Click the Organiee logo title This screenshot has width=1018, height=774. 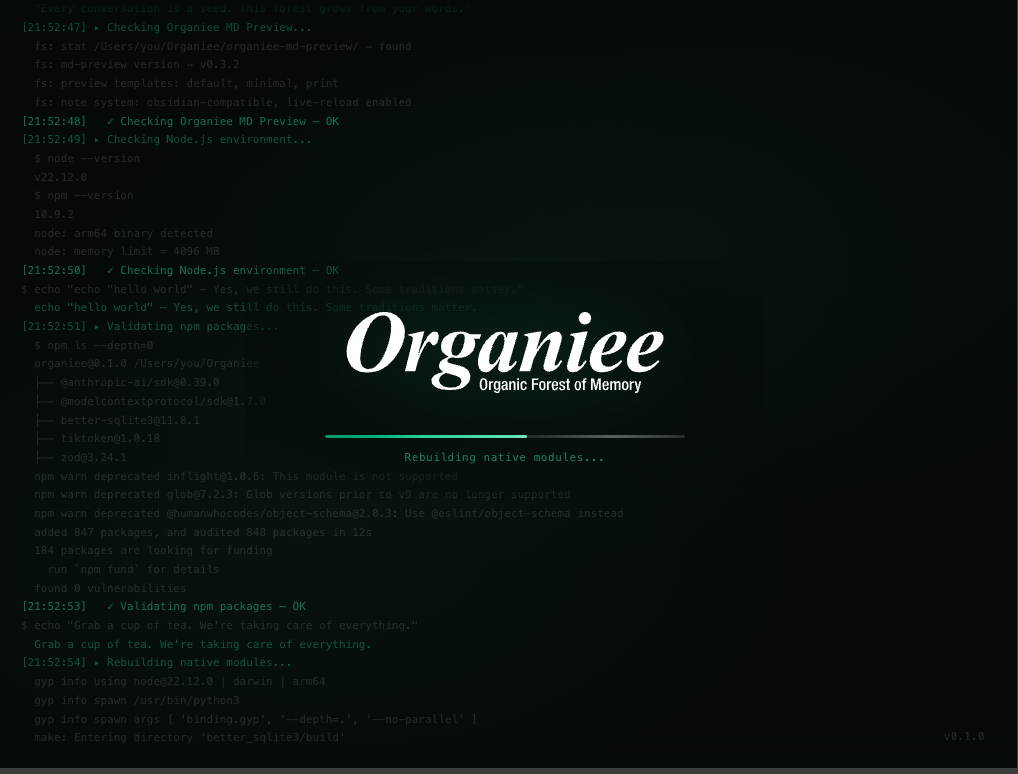coord(504,345)
